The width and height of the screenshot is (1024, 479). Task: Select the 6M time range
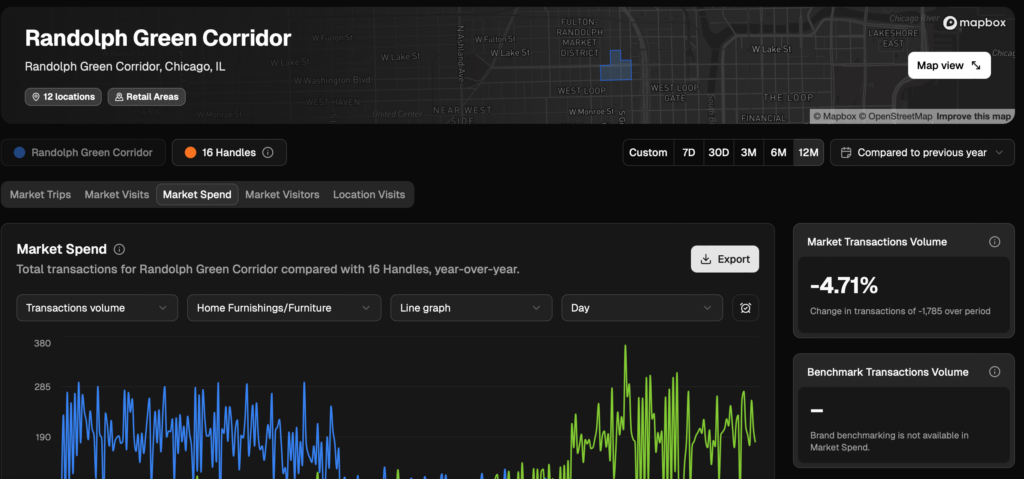click(778, 152)
